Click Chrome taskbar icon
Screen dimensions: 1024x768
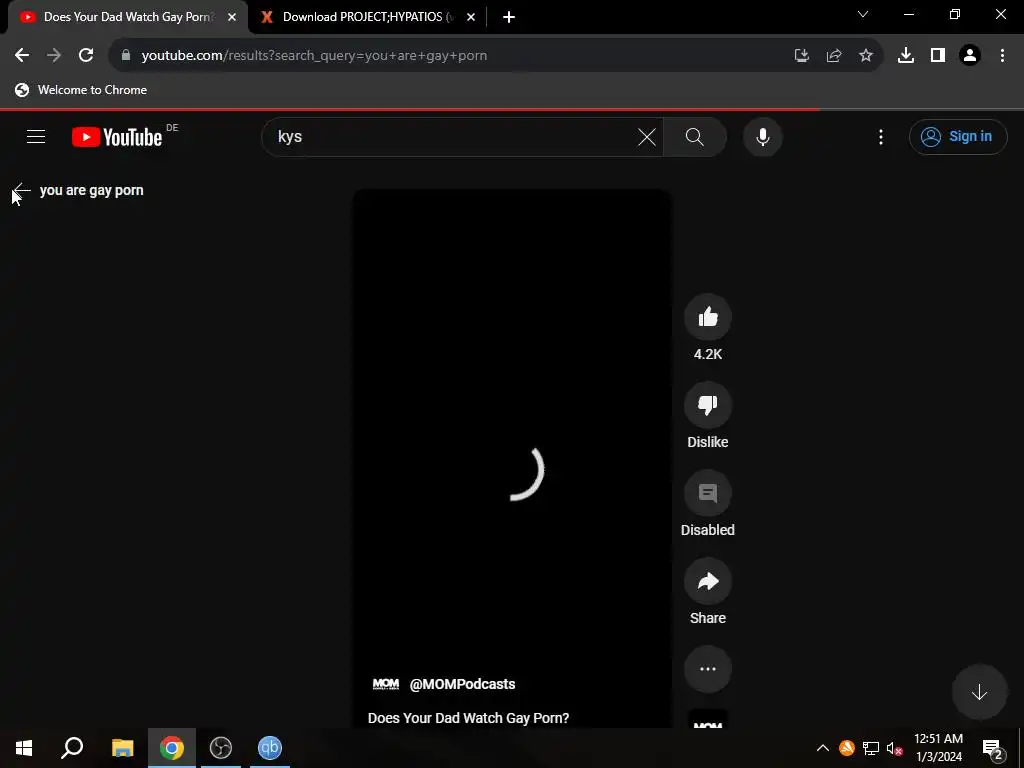[172, 748]
